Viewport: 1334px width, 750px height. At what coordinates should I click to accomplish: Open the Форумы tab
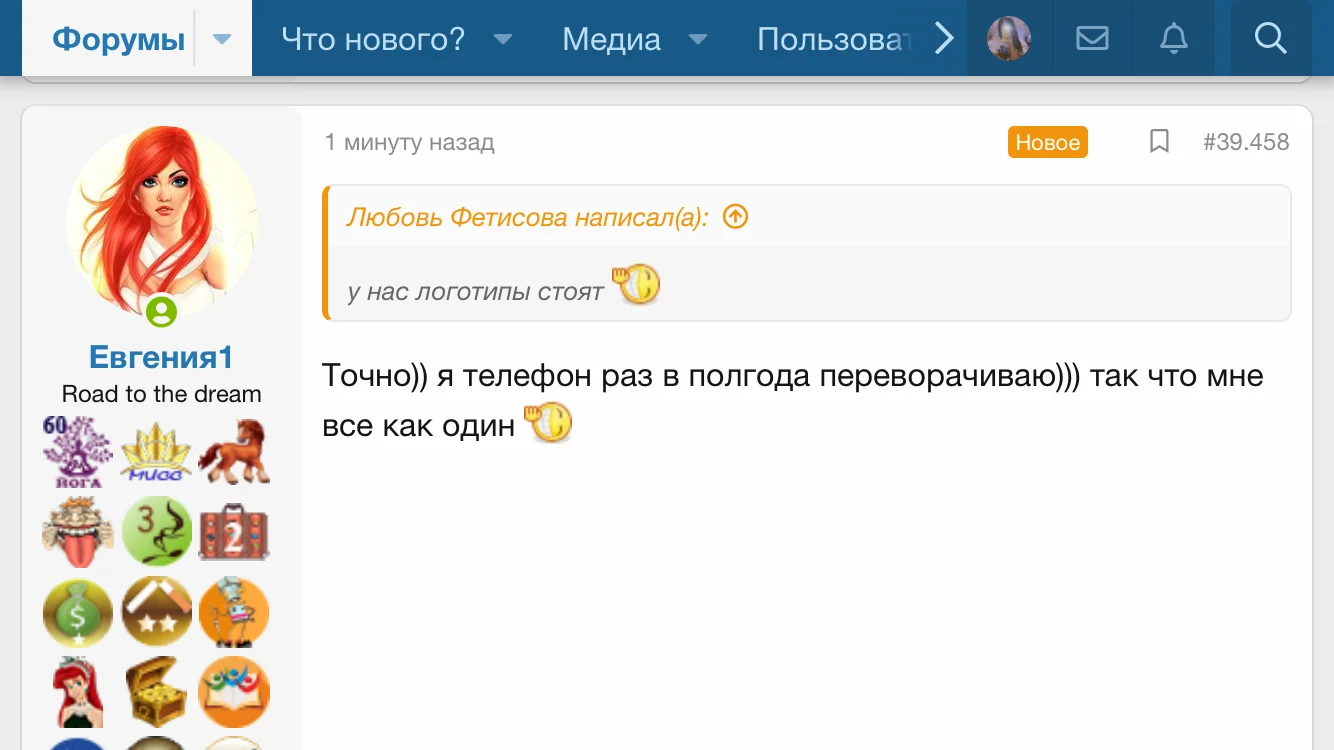click(118, 39)
